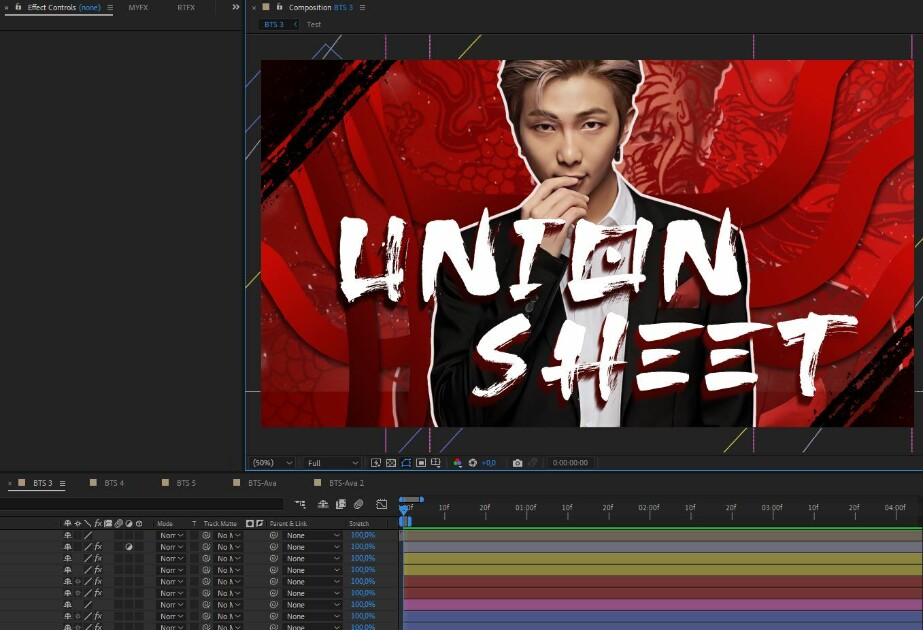The image size is (923, 630).
Task: Click the Test breadcrumb in composition navigator
Action: coord(314,25)
